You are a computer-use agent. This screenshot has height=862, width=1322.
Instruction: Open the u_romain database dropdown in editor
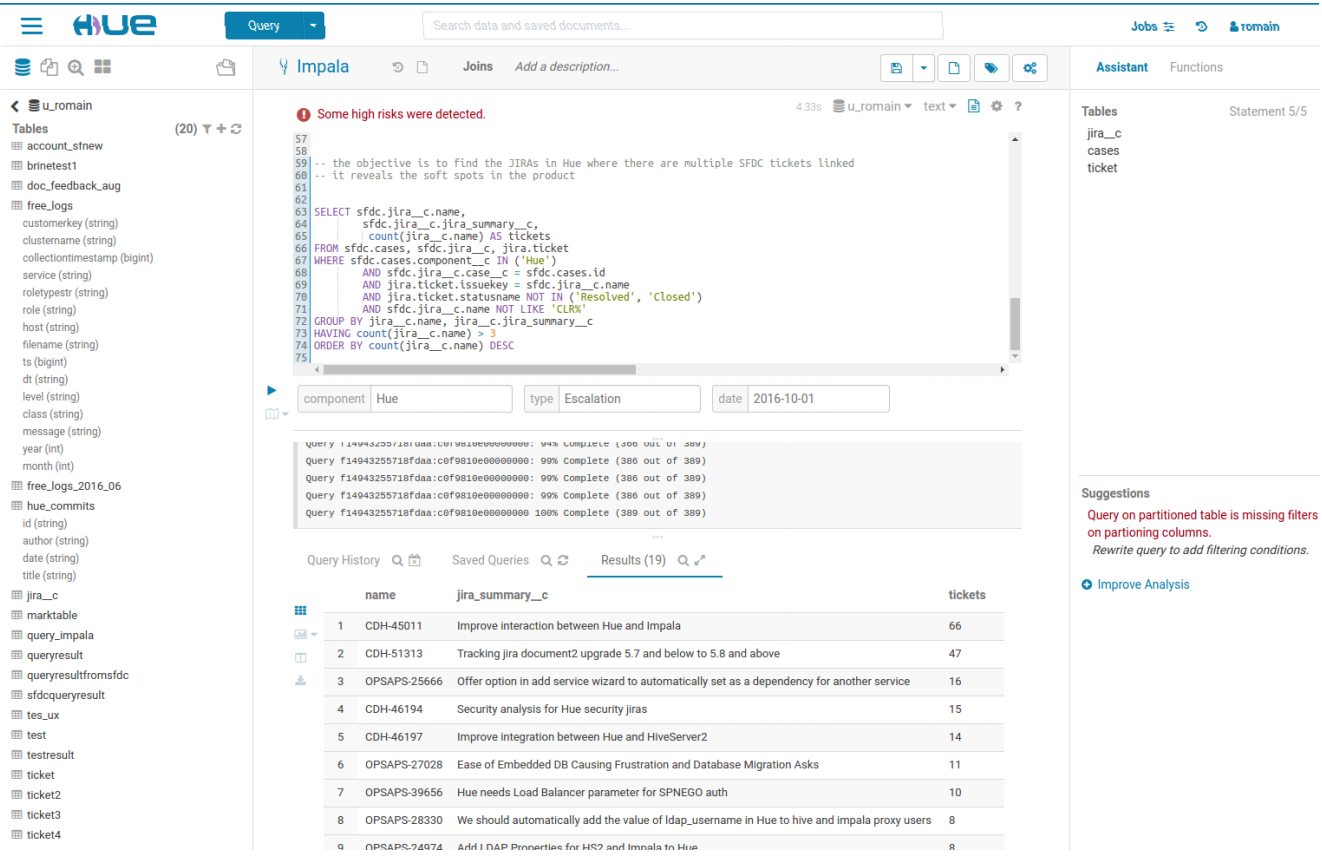tap(873, 106)
